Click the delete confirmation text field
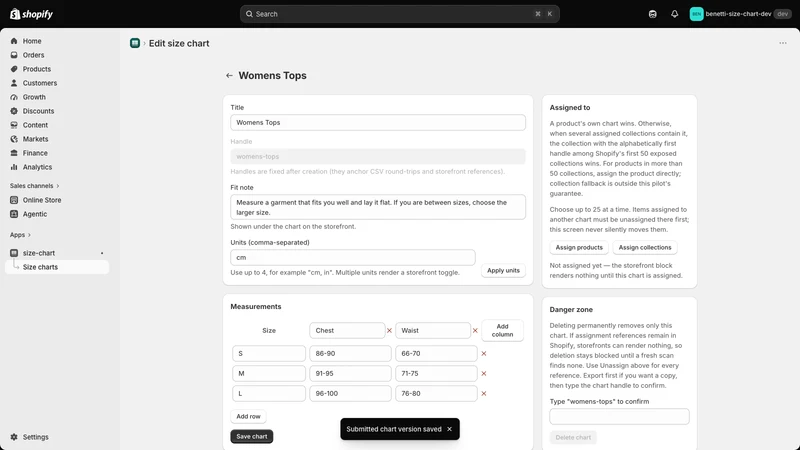800x450 pixels. [619, 416]
